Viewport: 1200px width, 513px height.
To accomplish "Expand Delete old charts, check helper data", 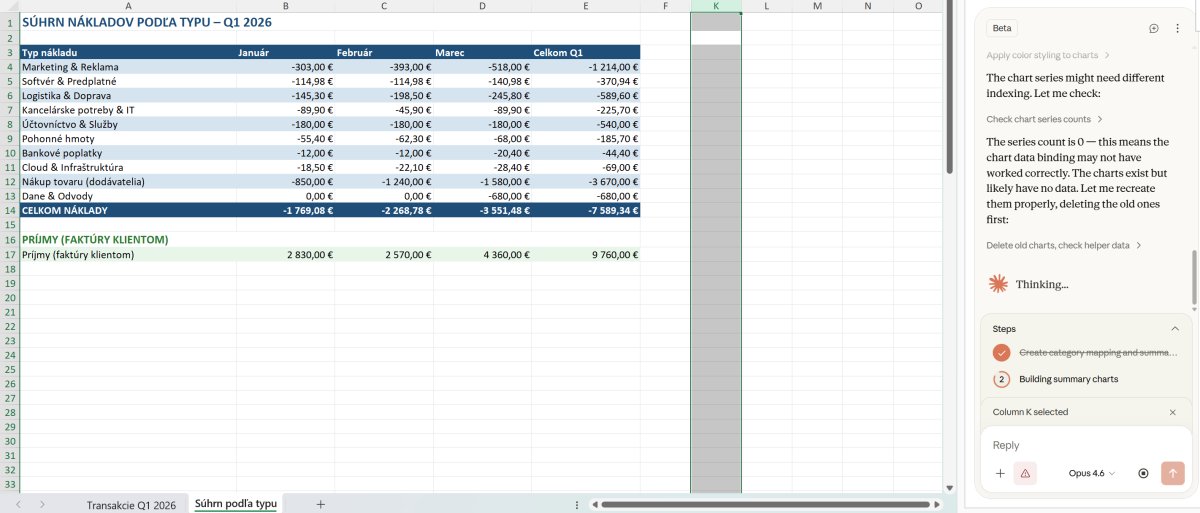I will point(1064,245).
